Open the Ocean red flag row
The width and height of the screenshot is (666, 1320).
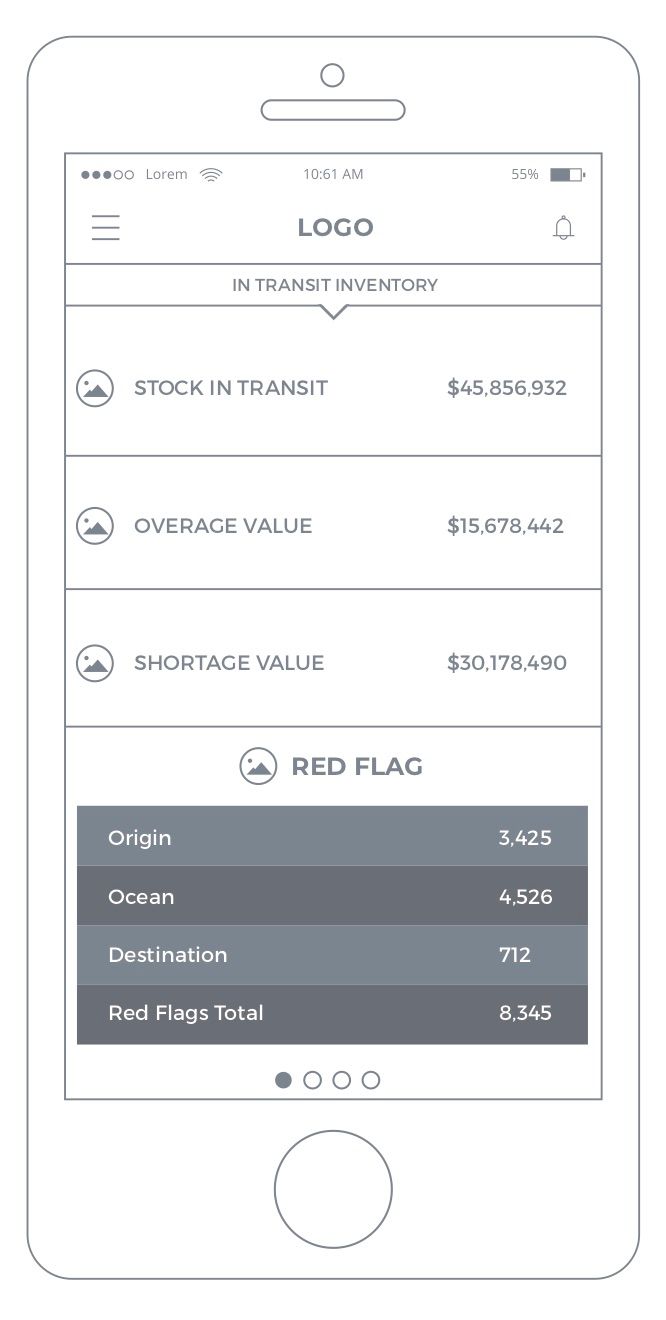pos(332,896)
